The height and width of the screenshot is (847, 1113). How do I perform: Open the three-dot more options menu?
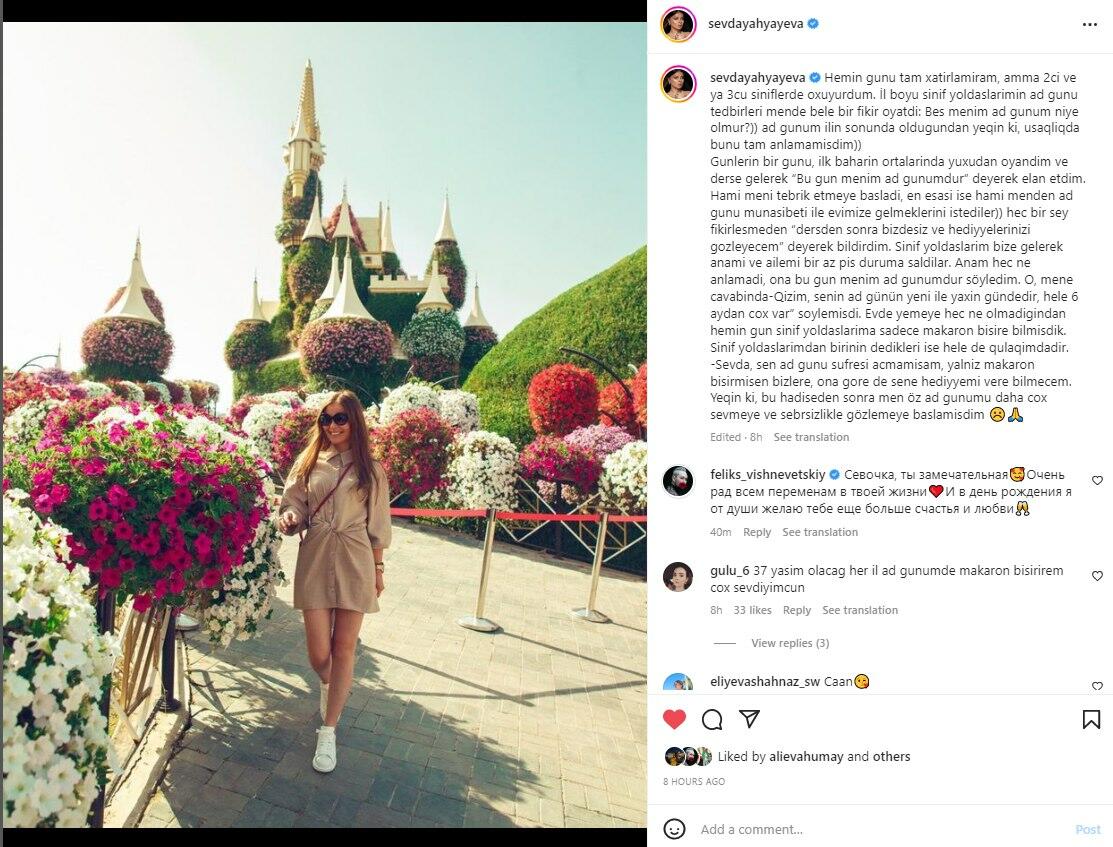[1090, 24]
